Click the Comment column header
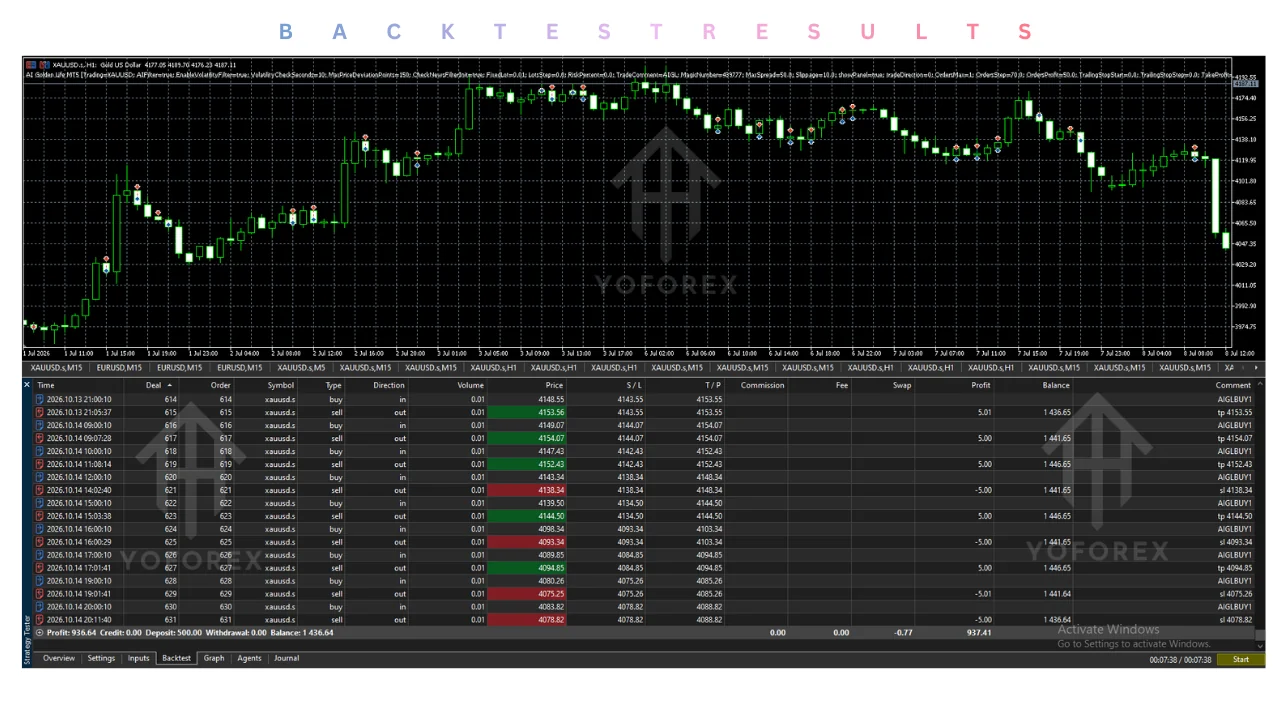This screenshot has height=720, width=1280. tap(1233, 385)
